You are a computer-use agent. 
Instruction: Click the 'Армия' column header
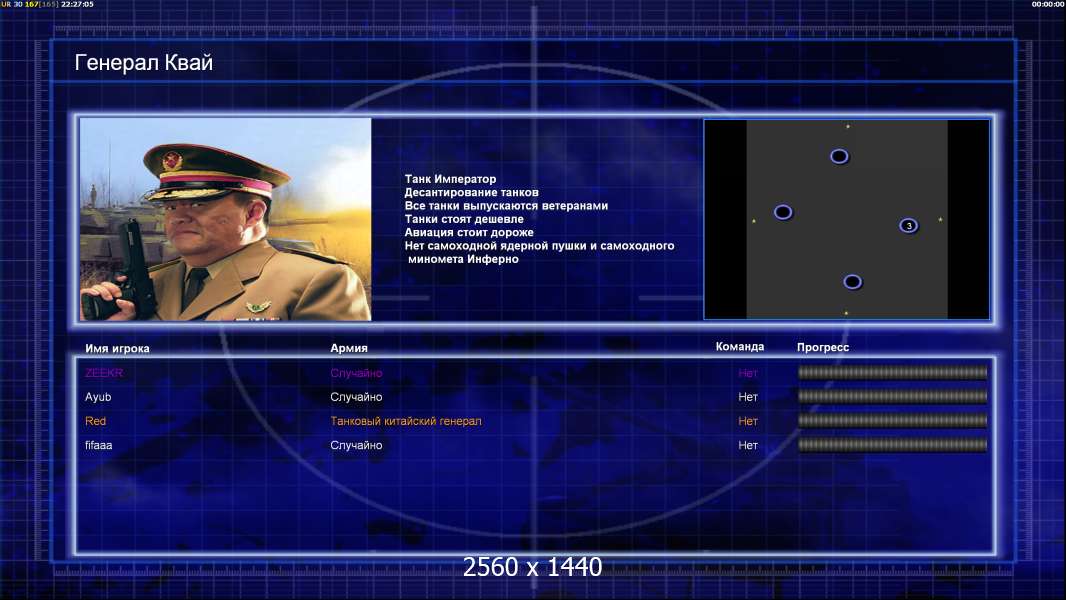pyautogui.click(x=349, y=348)
